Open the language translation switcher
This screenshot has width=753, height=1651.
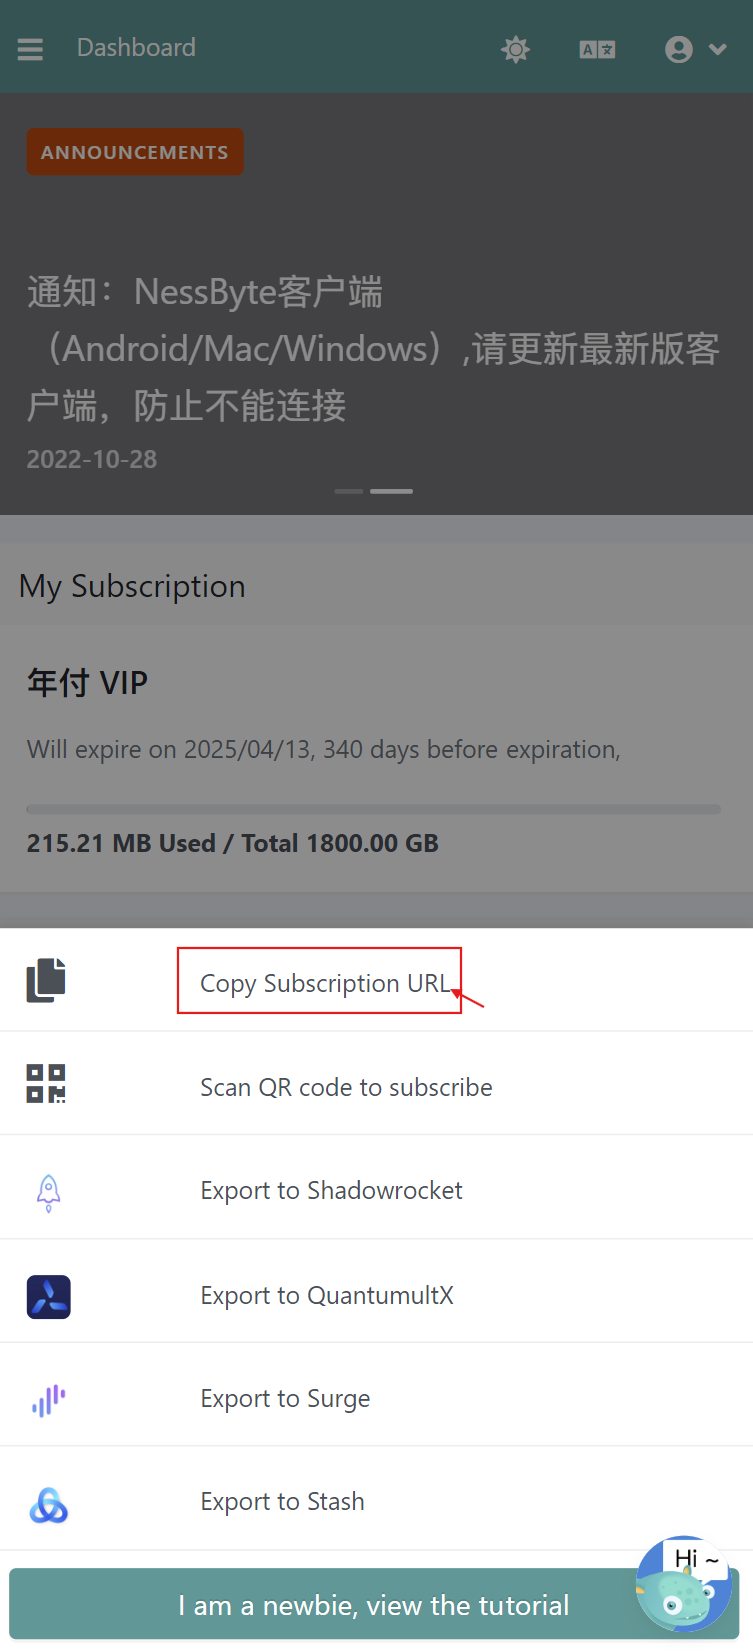click(x=597, y=49)
